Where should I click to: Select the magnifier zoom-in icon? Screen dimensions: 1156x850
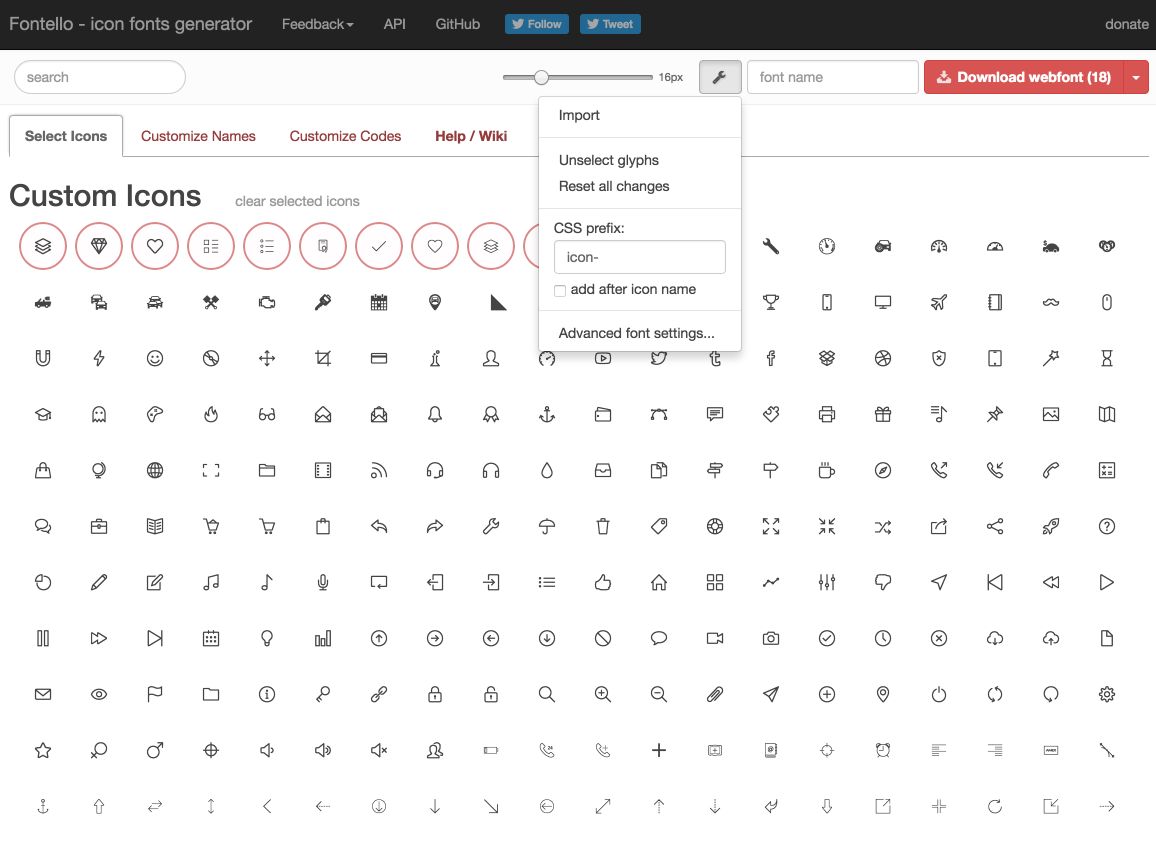603,694
